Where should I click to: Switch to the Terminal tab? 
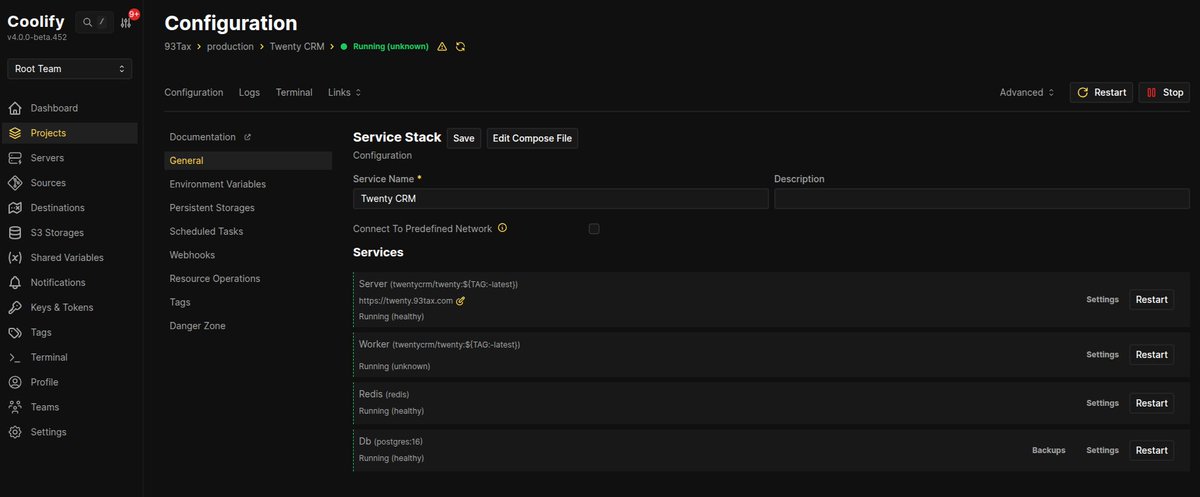(x=294, y=92)
